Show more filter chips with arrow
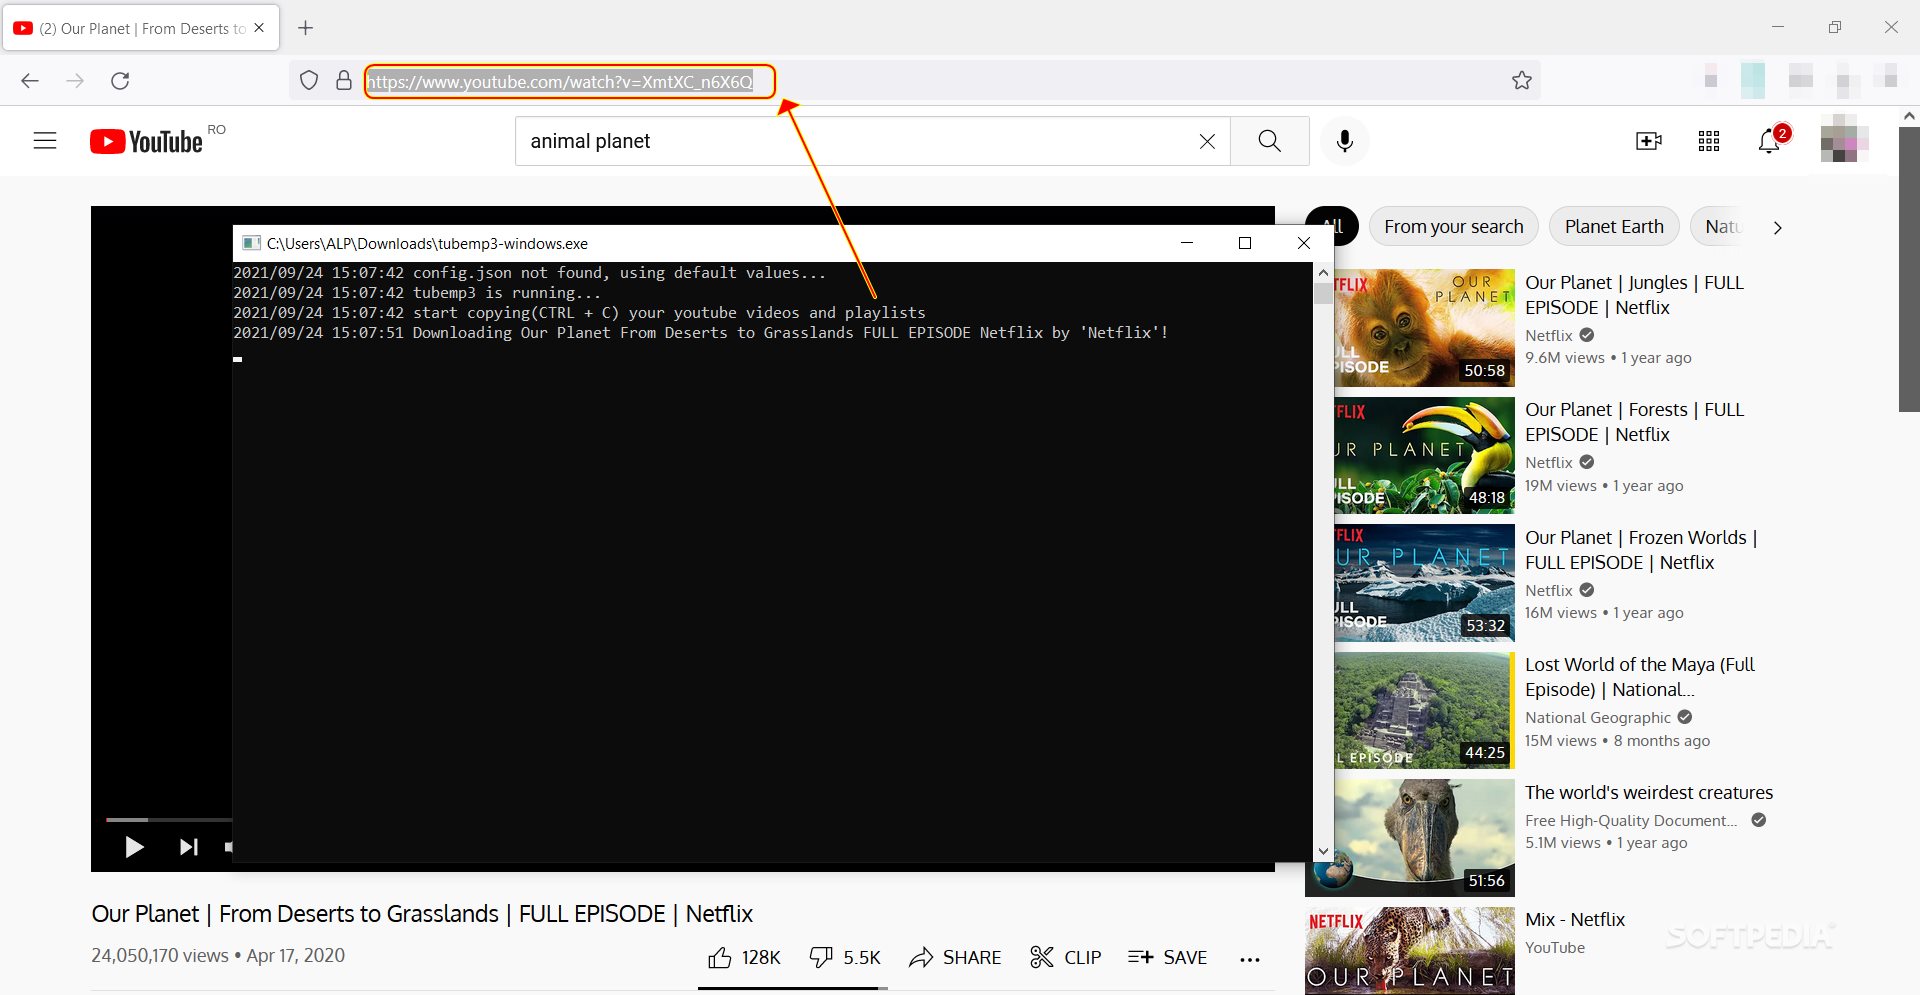Image resolution: width=1920 pixels, height=995 pixels. click(1777, 228)
